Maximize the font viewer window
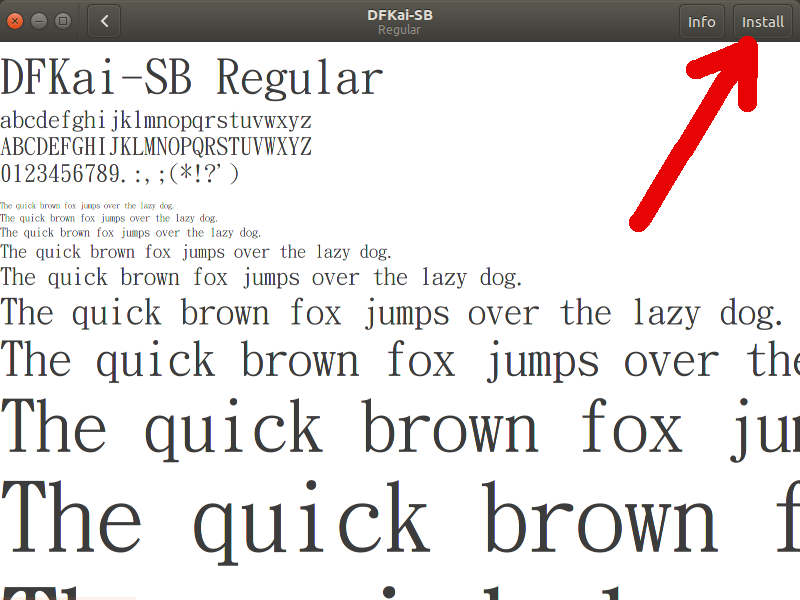 (63, 21)
